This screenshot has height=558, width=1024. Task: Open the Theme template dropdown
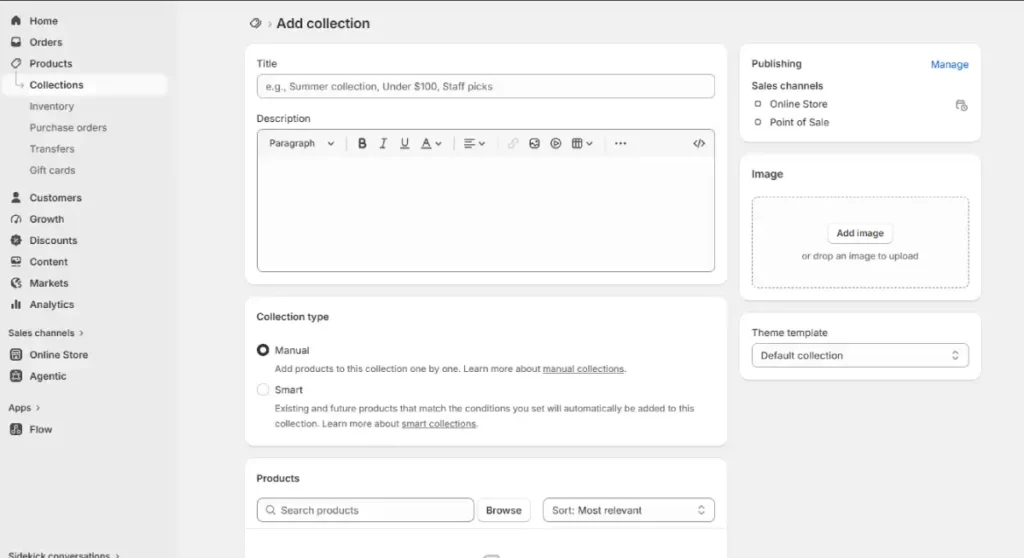click(x=860, y=355)
